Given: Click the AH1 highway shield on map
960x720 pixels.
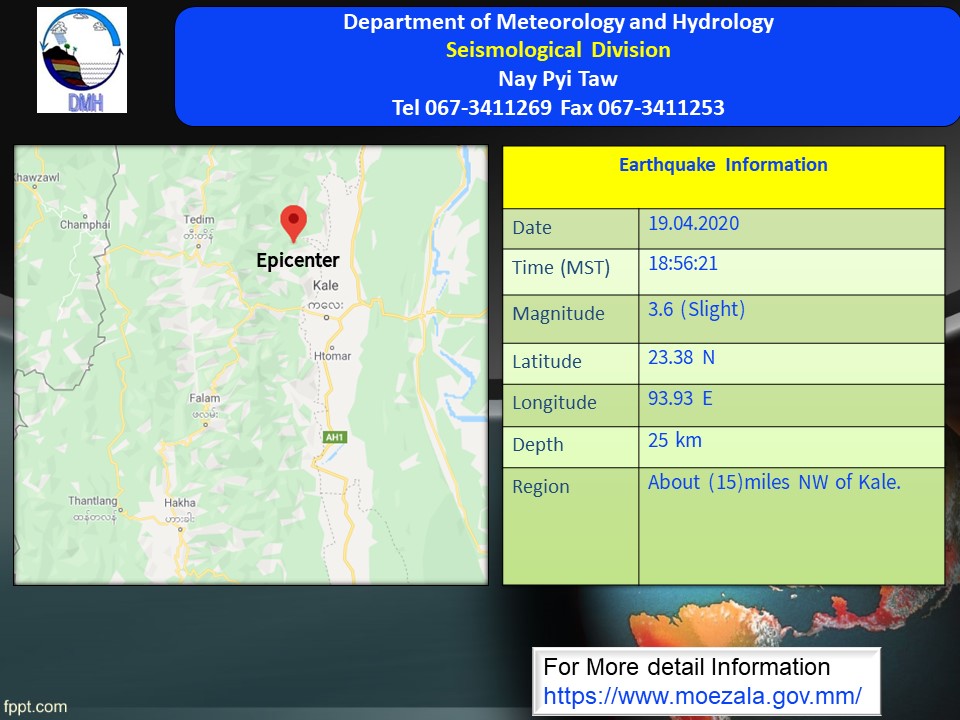Looking at the screenshot, I should tap(335, 437).
